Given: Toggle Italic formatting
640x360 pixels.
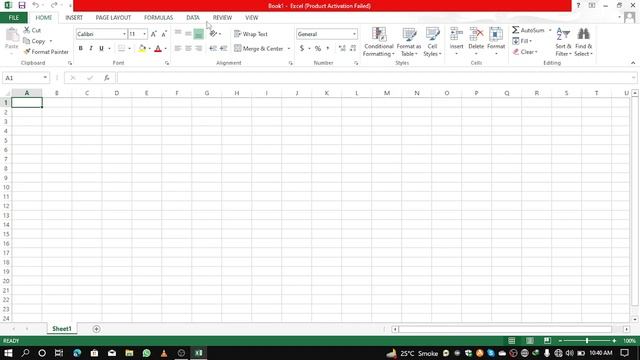Looking at the screenshot, I should pyautogui.click(x=91, y=48).
